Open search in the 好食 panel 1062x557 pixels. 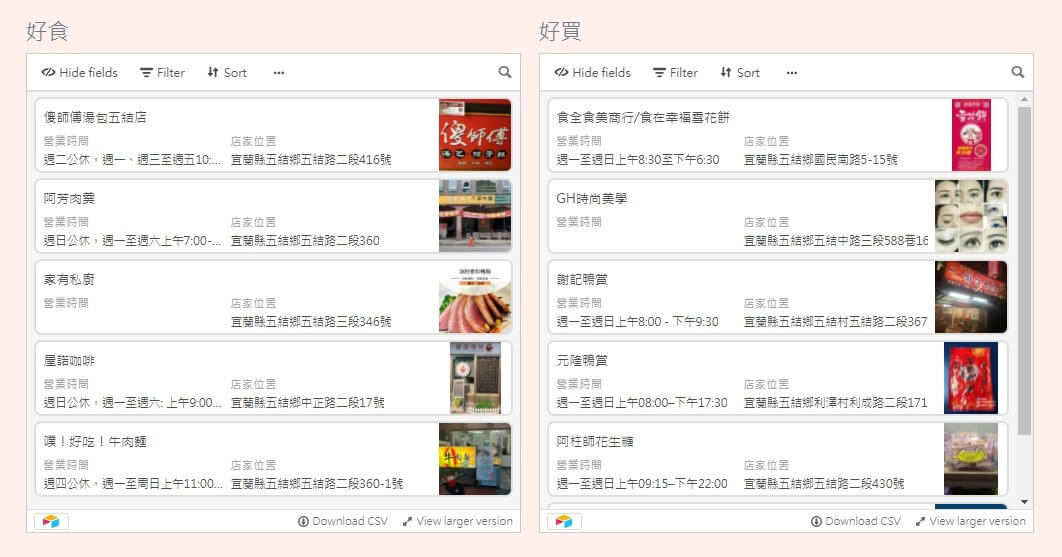505,72
